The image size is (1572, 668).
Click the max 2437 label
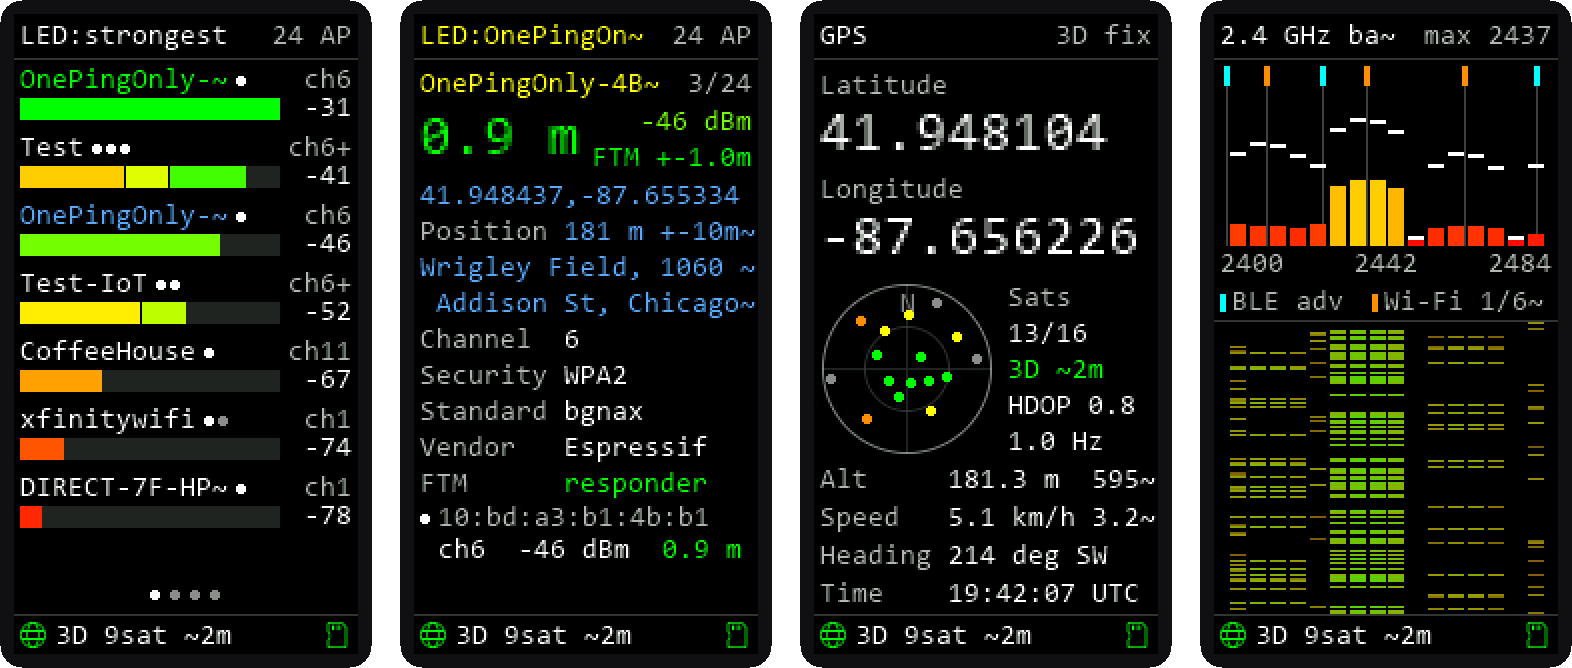1488,36
